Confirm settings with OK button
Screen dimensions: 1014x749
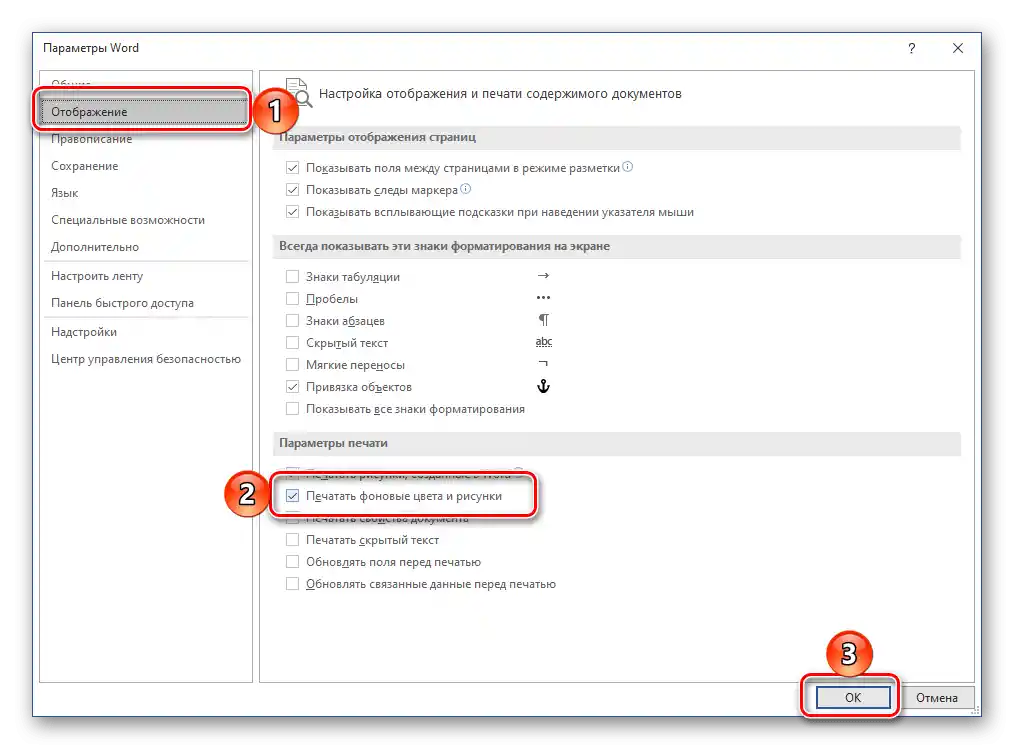853,698
